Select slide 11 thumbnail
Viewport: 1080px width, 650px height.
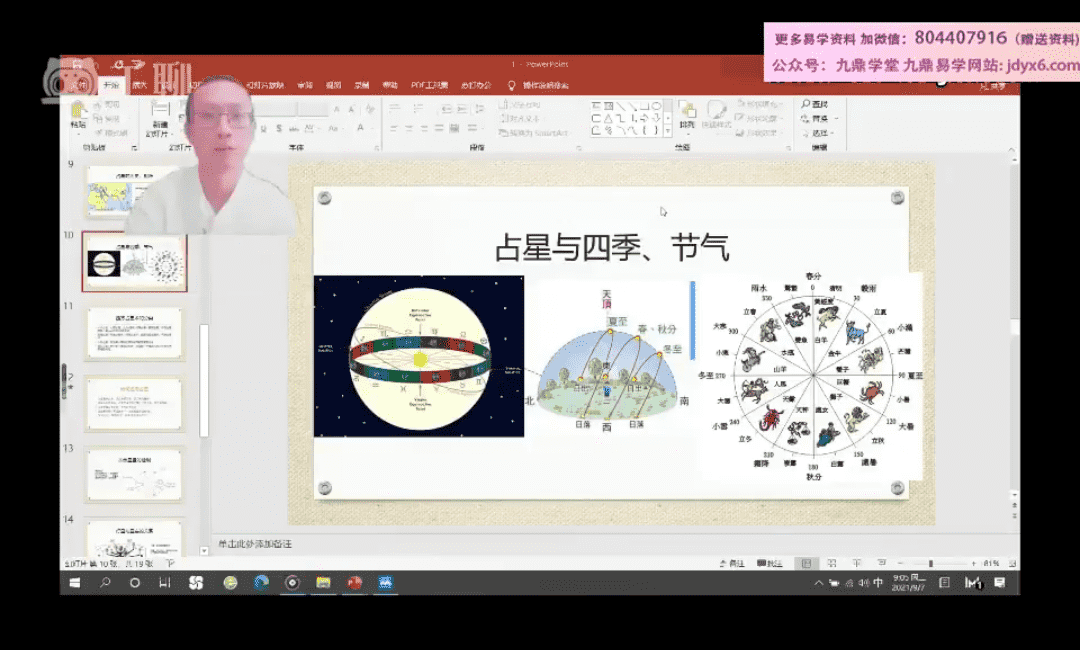coord(134,333)
